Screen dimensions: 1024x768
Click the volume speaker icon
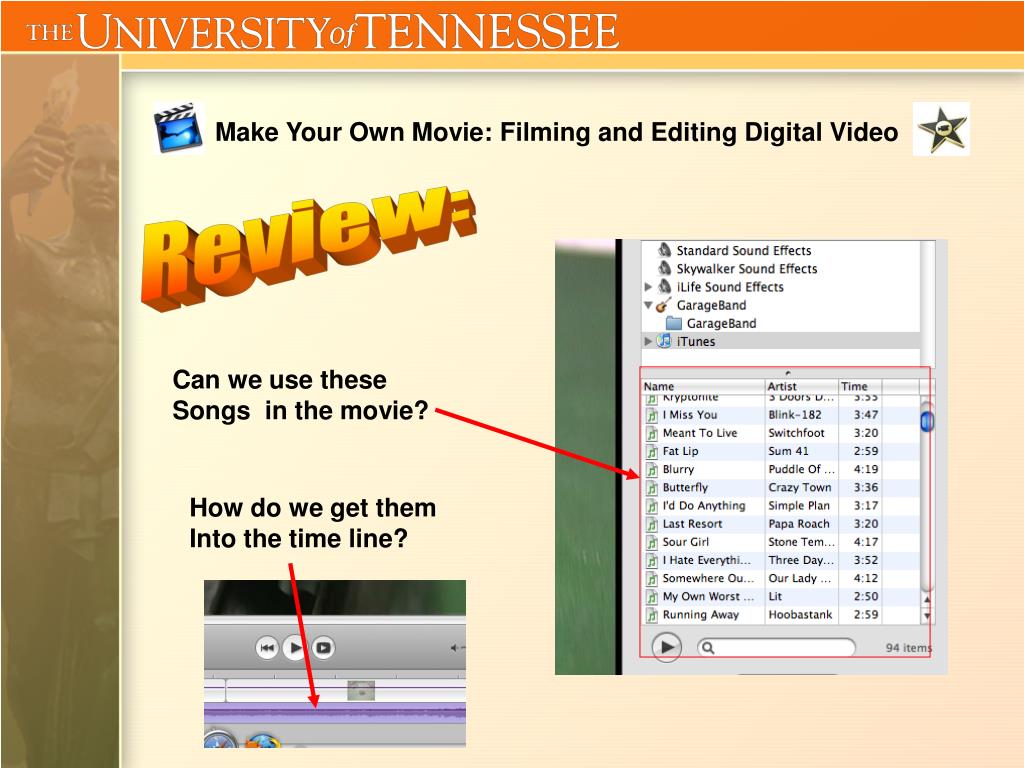tap(454, 648)
